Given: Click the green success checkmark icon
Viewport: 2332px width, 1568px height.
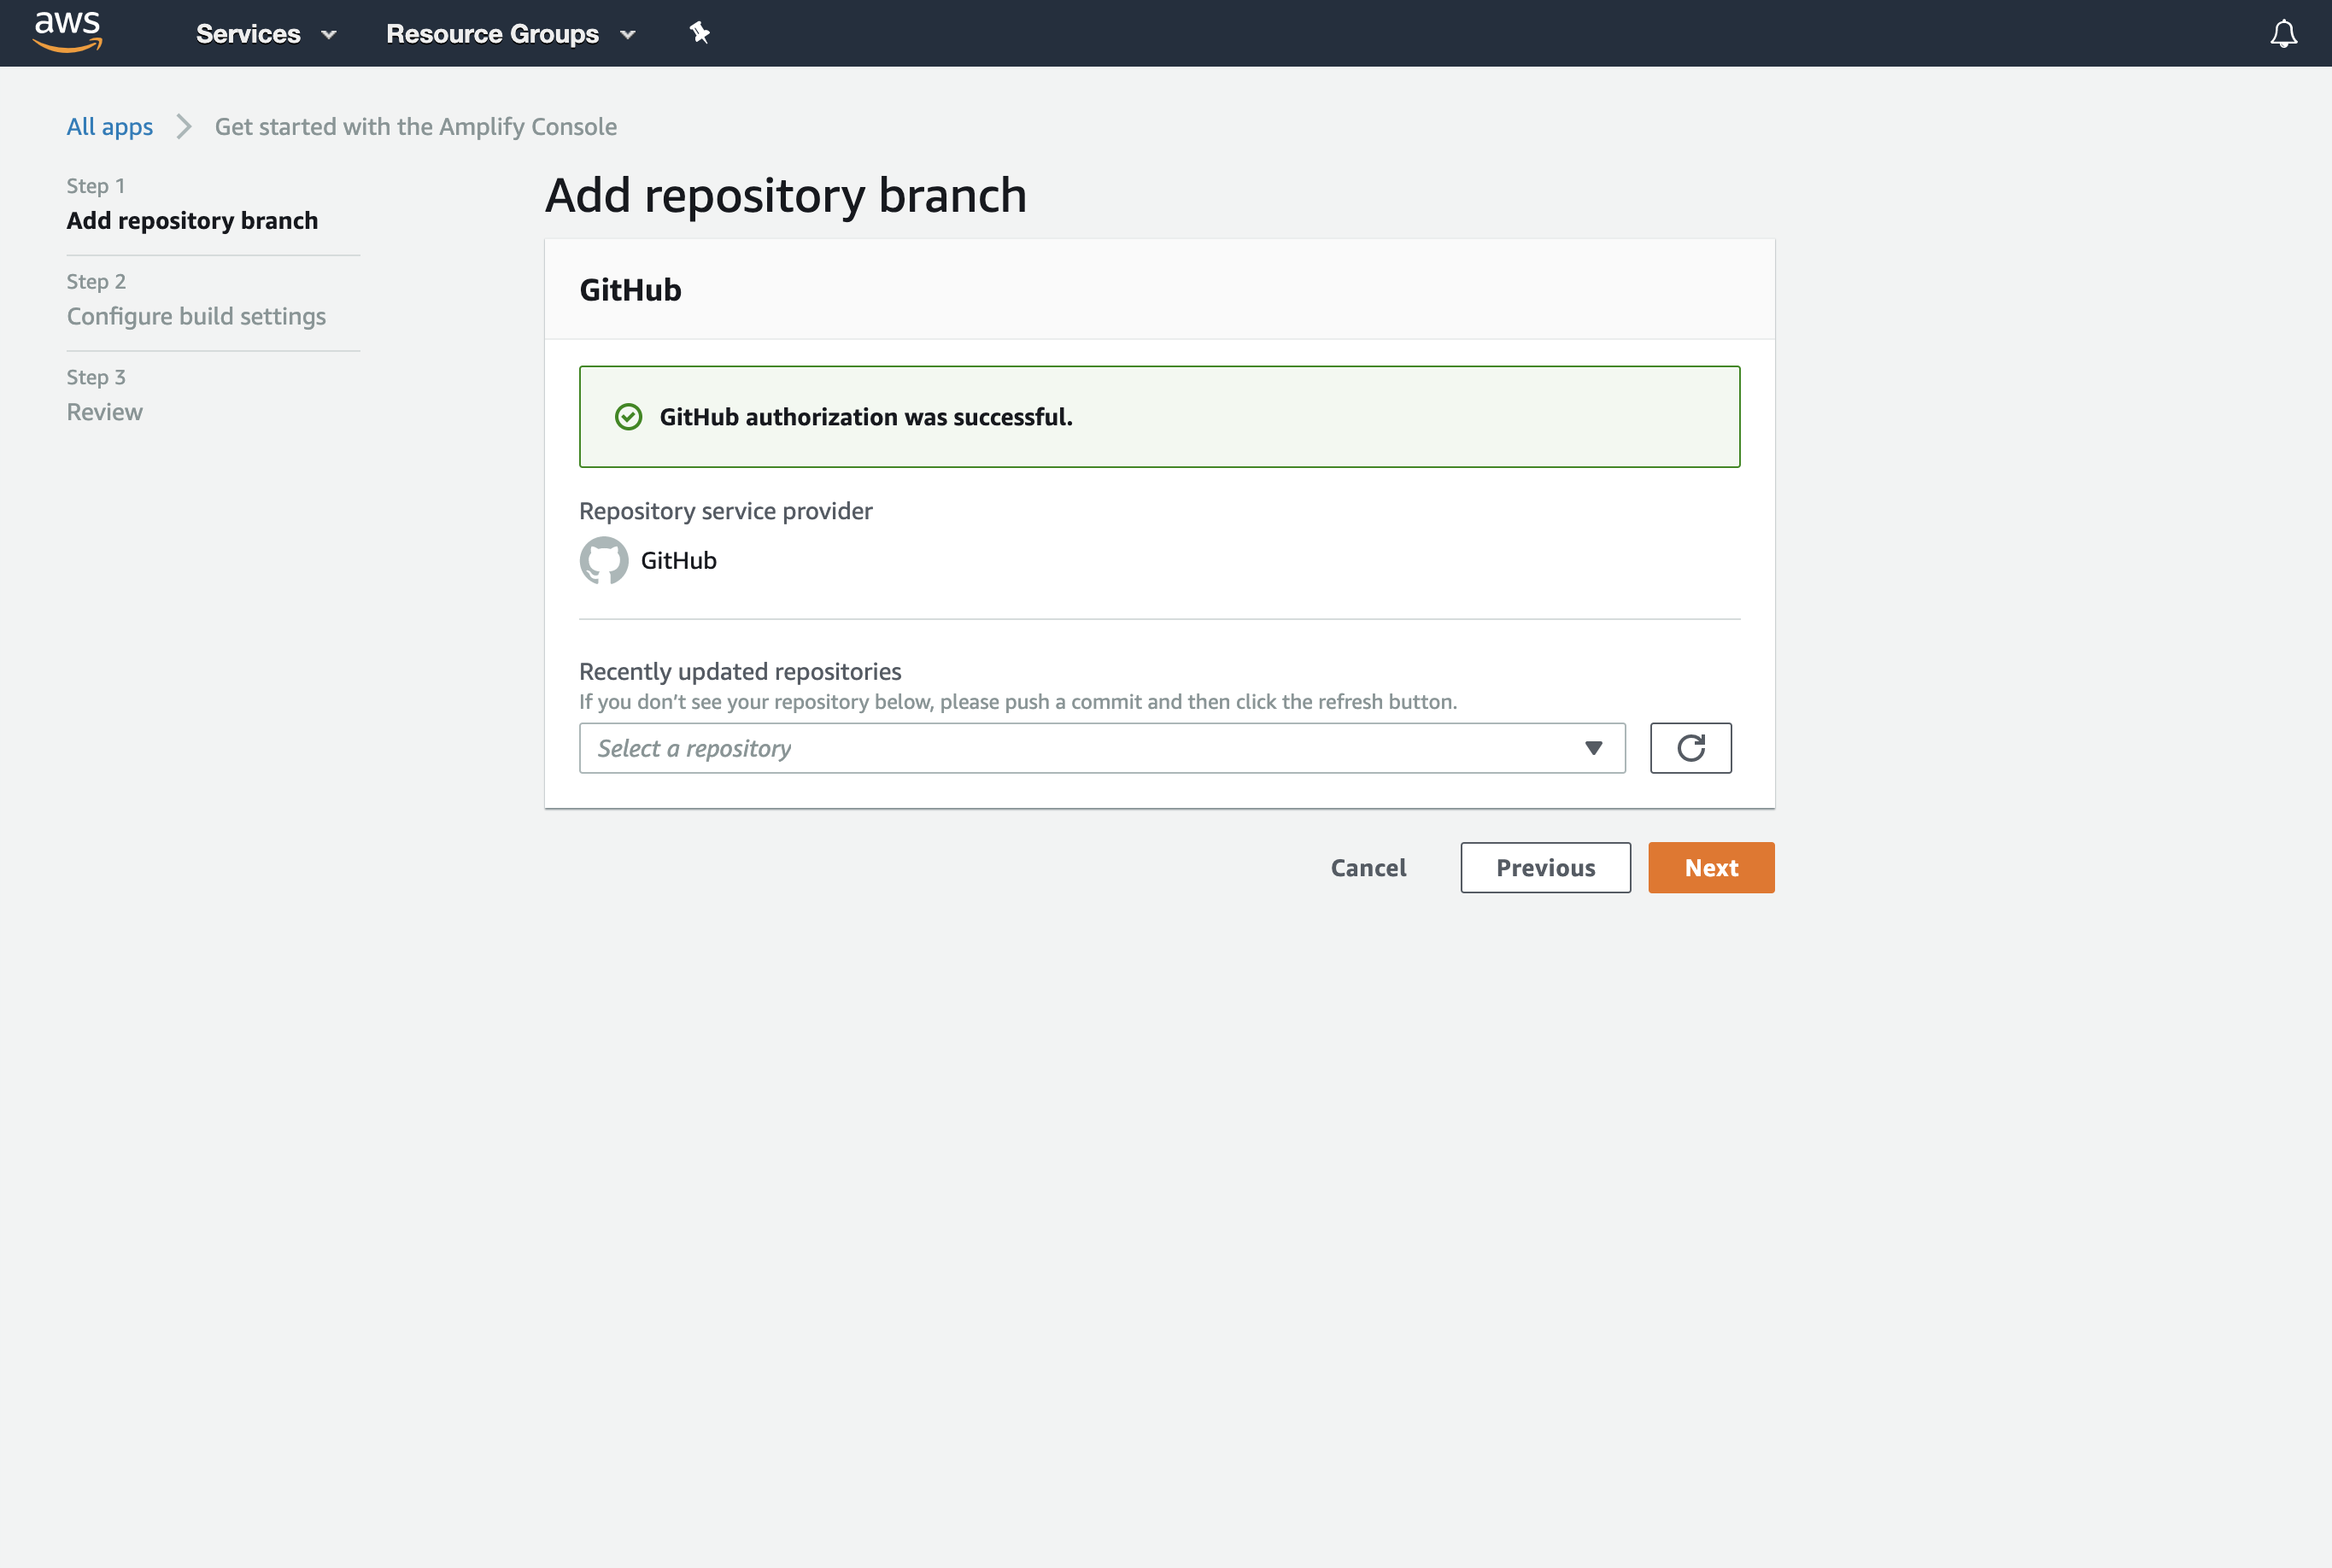Looking at the screenshot, I should (x=628, y=417).
